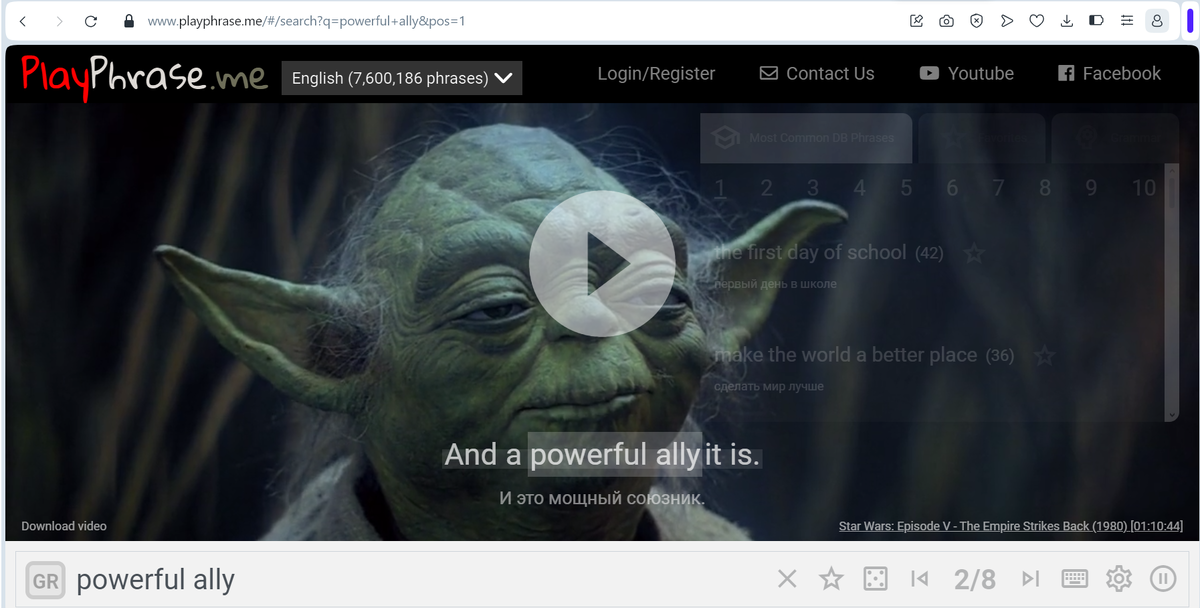
Task: Play the video with center play button
Action: (x=602, y=264)
